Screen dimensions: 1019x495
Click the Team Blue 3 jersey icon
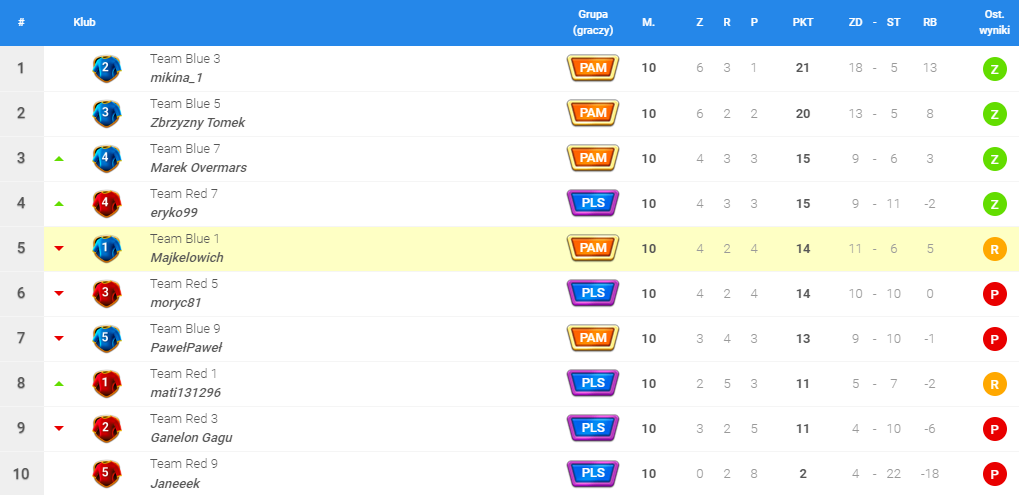point(107,69)
